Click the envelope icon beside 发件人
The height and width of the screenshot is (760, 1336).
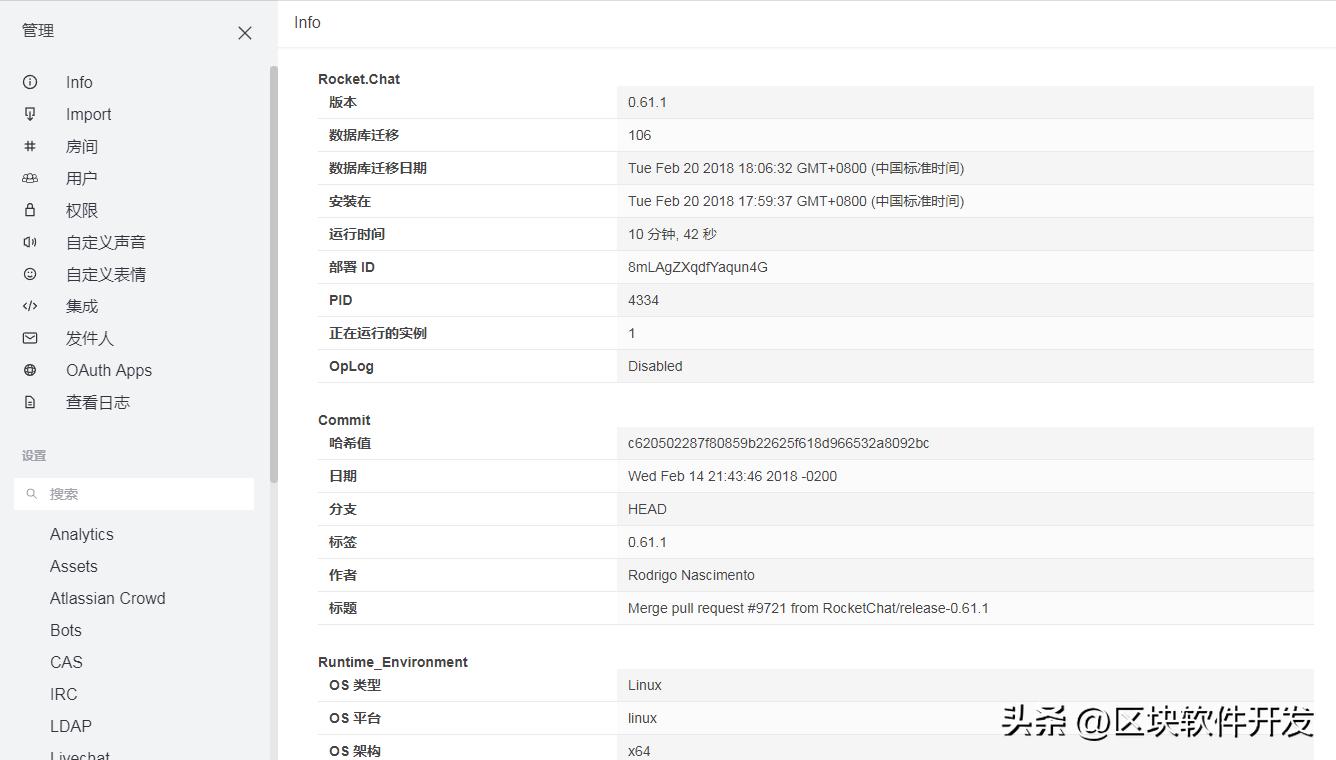tap(30, 338)
